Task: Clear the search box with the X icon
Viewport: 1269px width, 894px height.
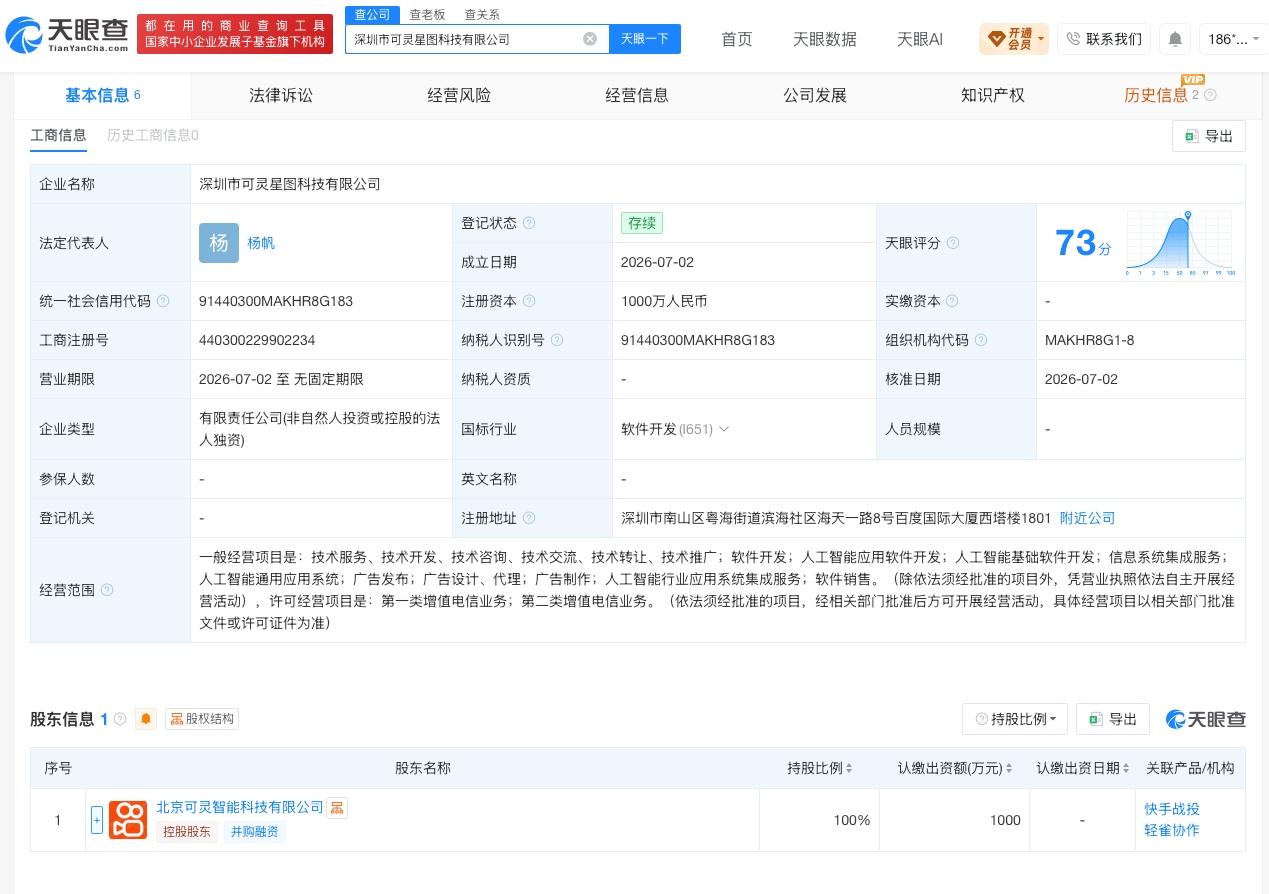Action: coord(590,39)
